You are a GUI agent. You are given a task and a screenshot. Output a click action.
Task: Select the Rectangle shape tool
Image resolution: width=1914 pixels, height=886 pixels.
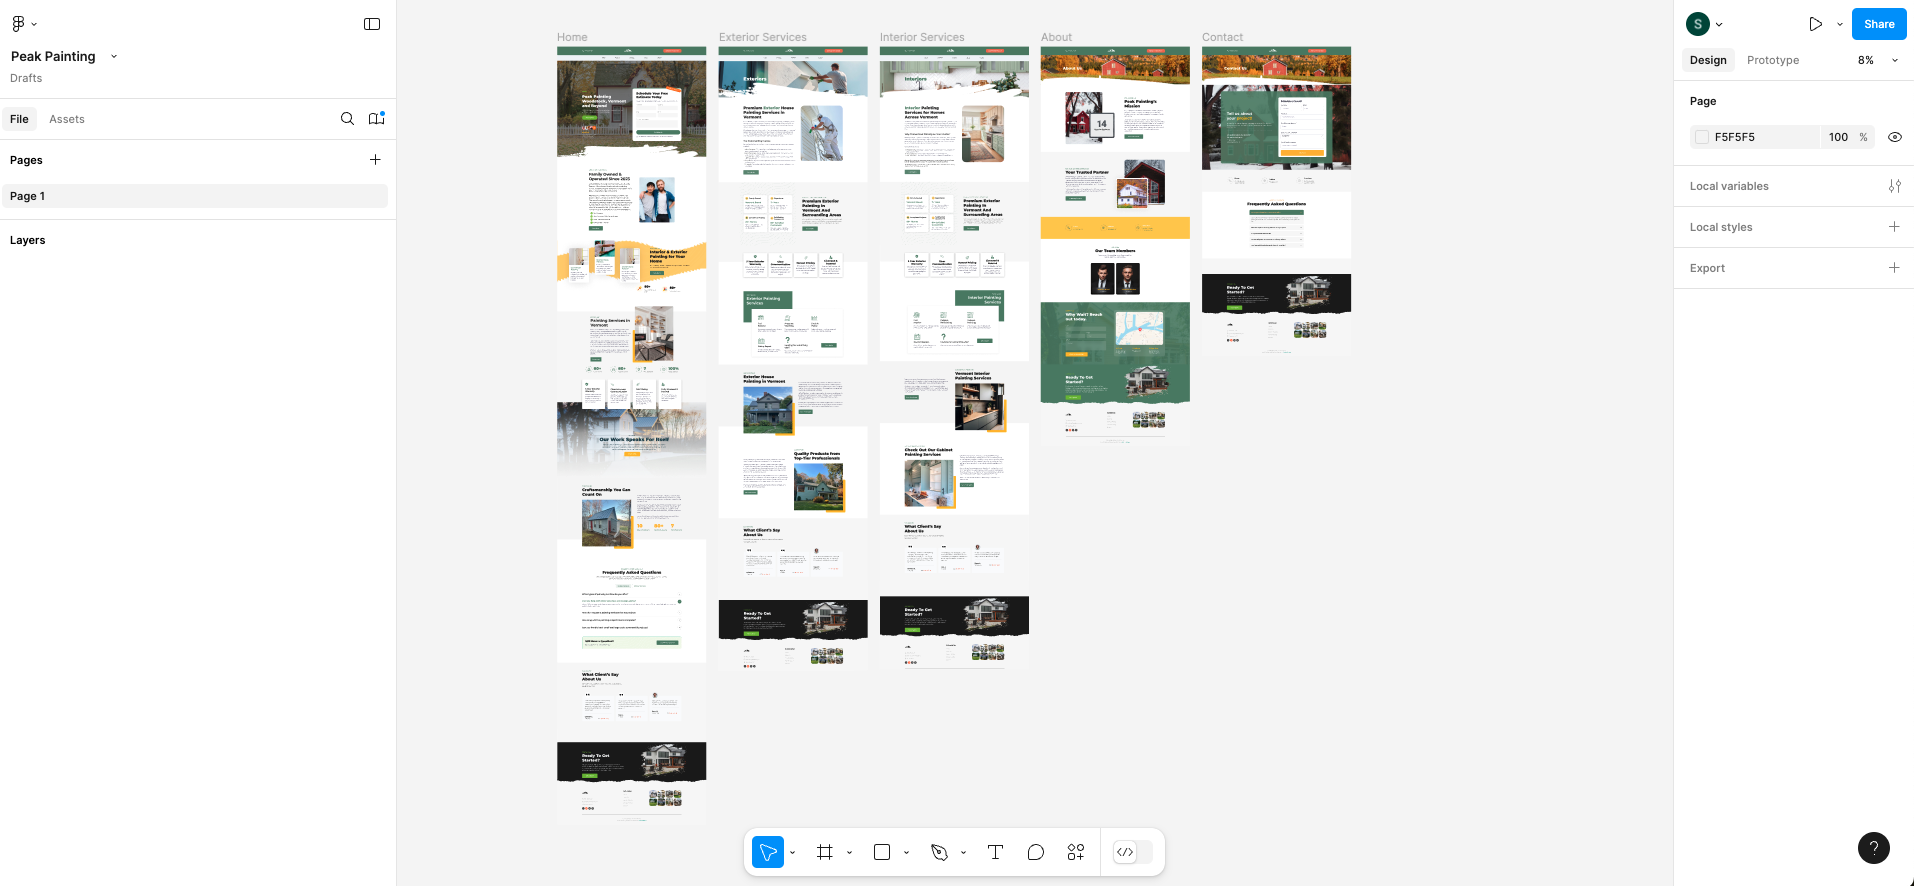pos(882,852)
